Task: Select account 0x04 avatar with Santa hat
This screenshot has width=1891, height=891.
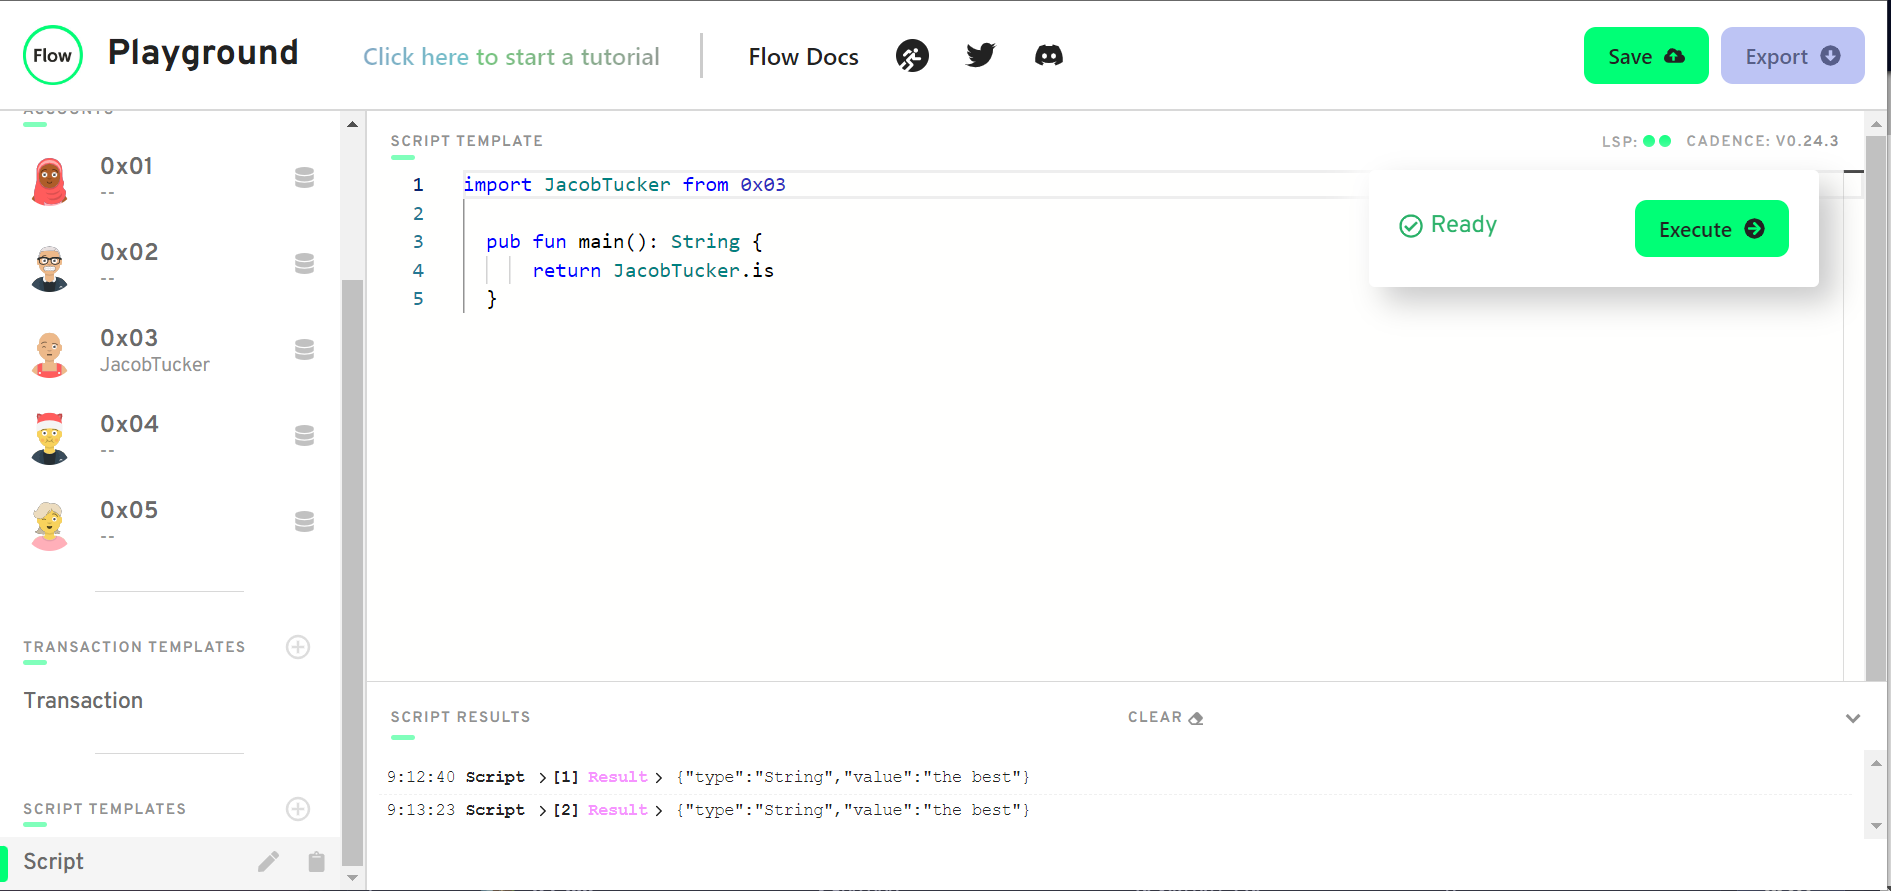Action: 49,439
